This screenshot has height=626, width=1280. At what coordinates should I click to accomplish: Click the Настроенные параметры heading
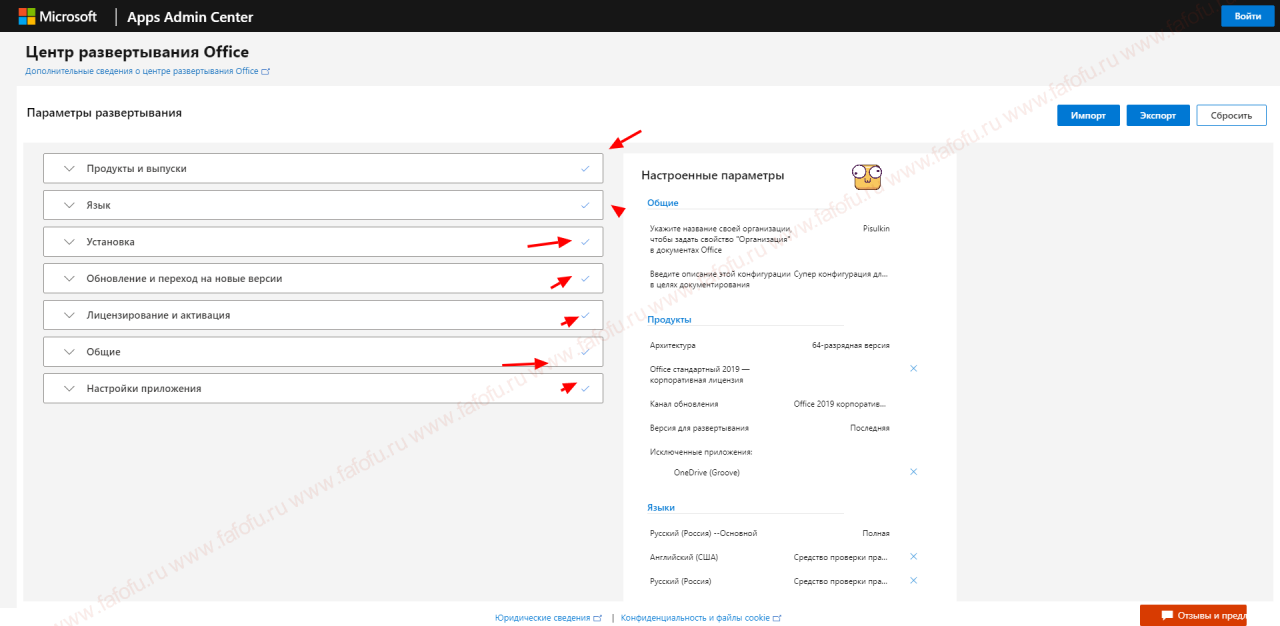pos(712,176)
